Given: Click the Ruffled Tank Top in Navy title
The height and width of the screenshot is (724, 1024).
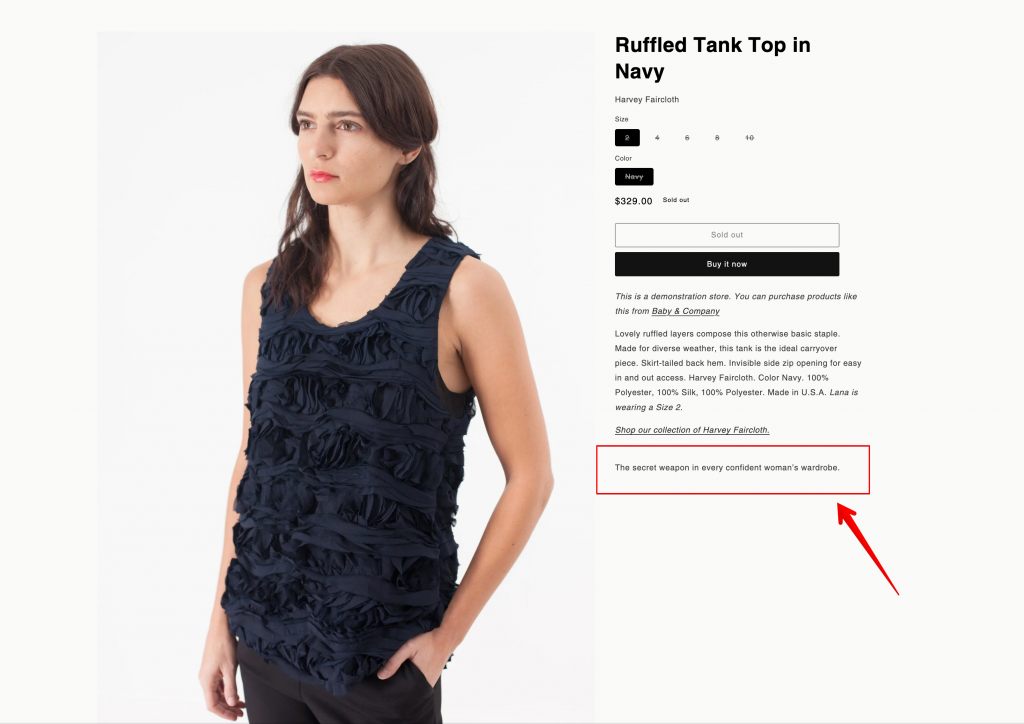Looking at the screenshot, I should coord(712,58).
